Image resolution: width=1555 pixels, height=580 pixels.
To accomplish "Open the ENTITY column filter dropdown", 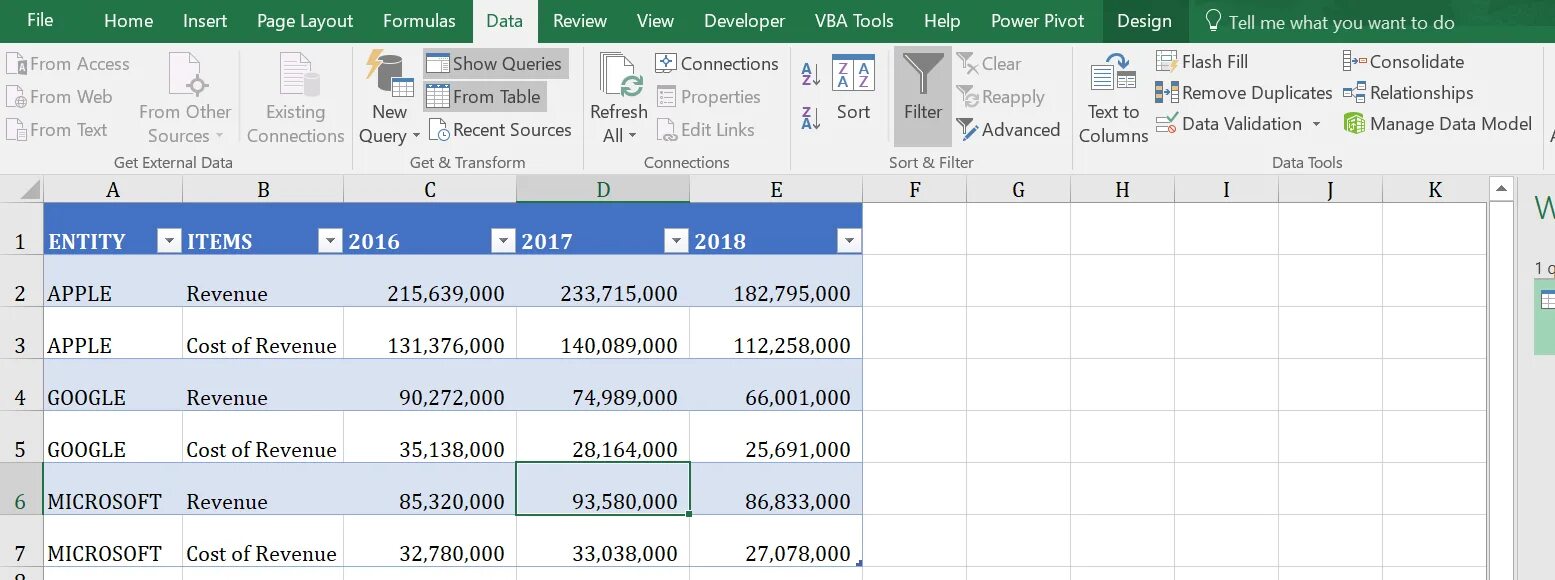I will [x=169, y=240].
